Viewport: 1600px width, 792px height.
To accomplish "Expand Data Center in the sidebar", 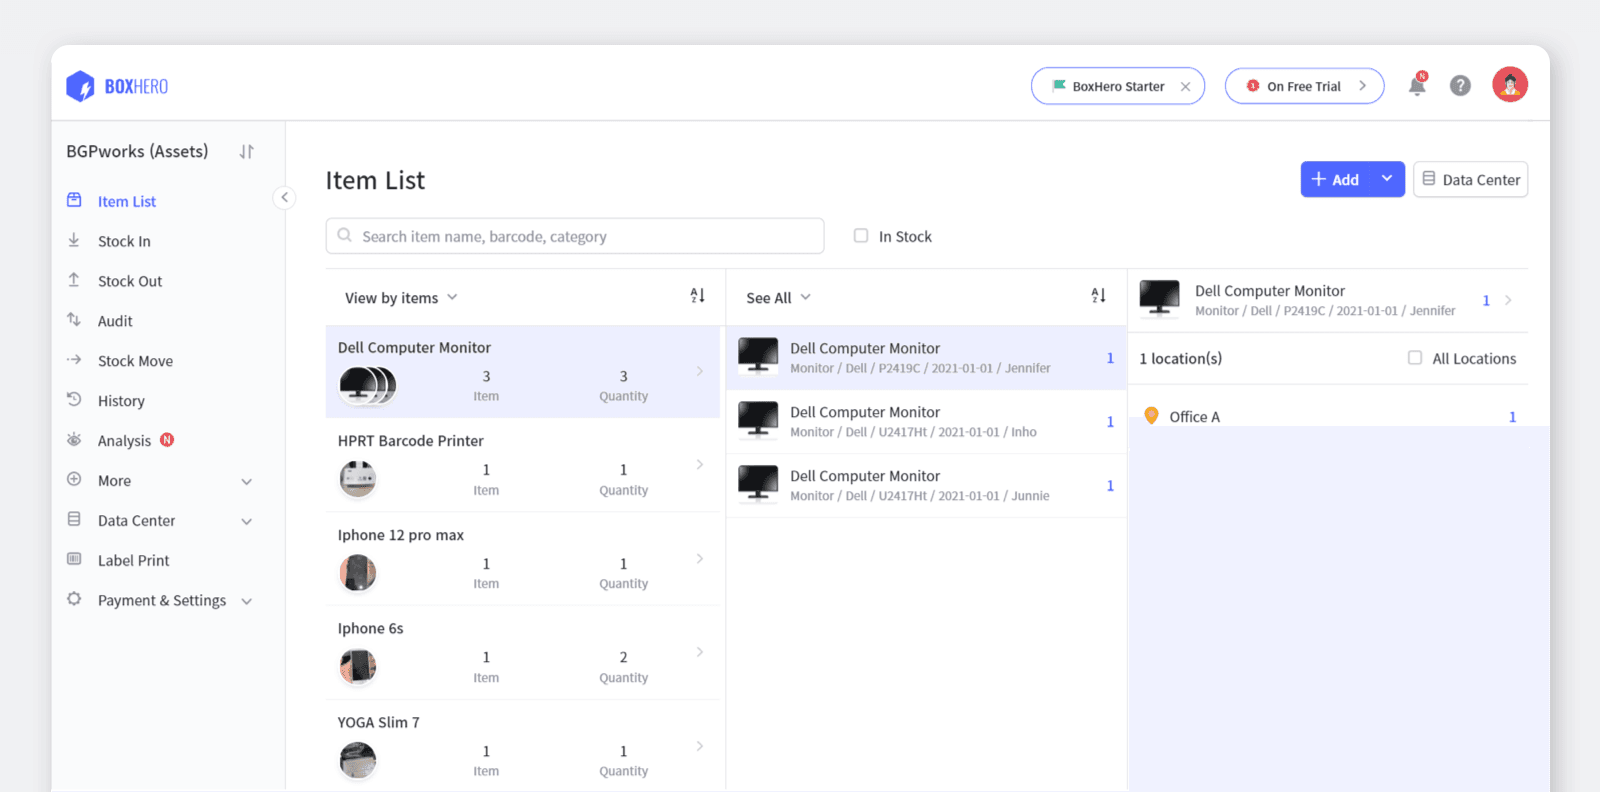I will tap(247, 521).
